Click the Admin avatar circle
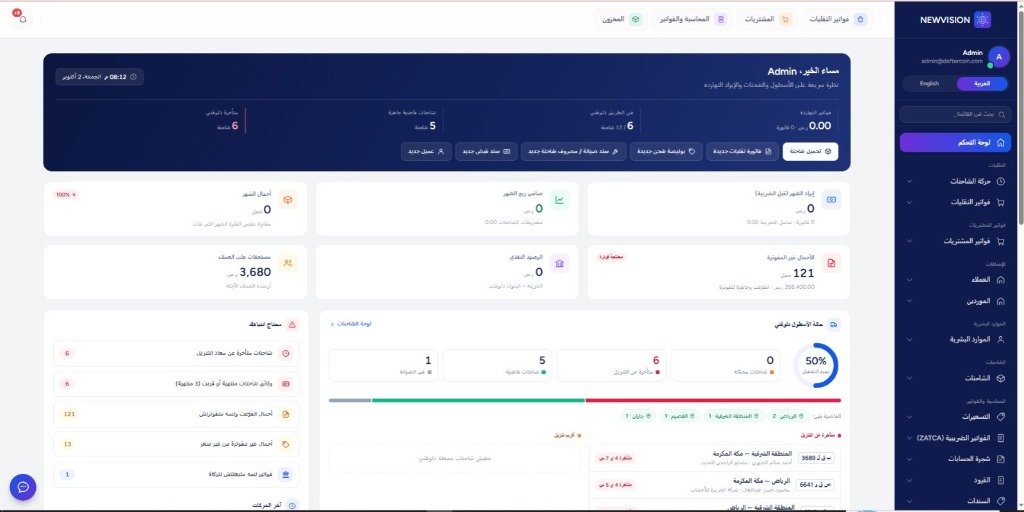Image resolution: width=1024 pixels, height=512 pixels. (999, 57)
